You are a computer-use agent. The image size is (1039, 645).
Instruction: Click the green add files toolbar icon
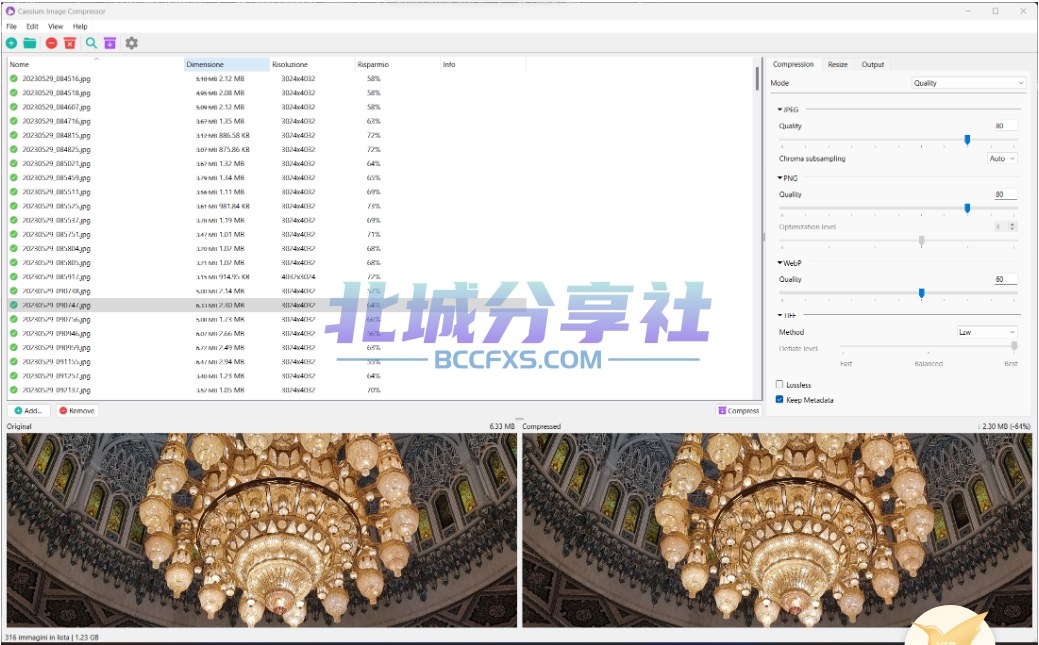point(11,43)
